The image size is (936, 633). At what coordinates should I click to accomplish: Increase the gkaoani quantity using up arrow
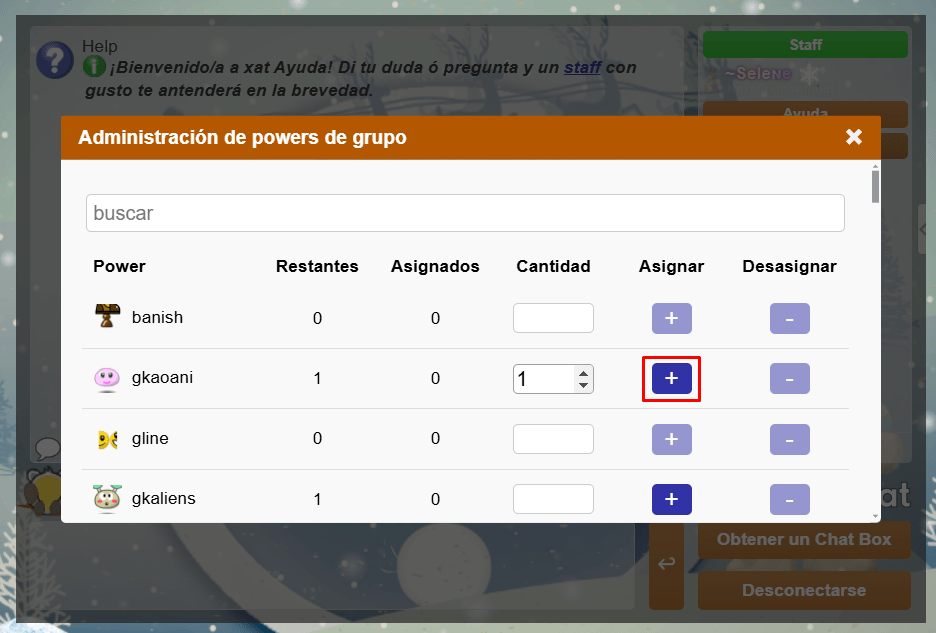tap(583, 373)
